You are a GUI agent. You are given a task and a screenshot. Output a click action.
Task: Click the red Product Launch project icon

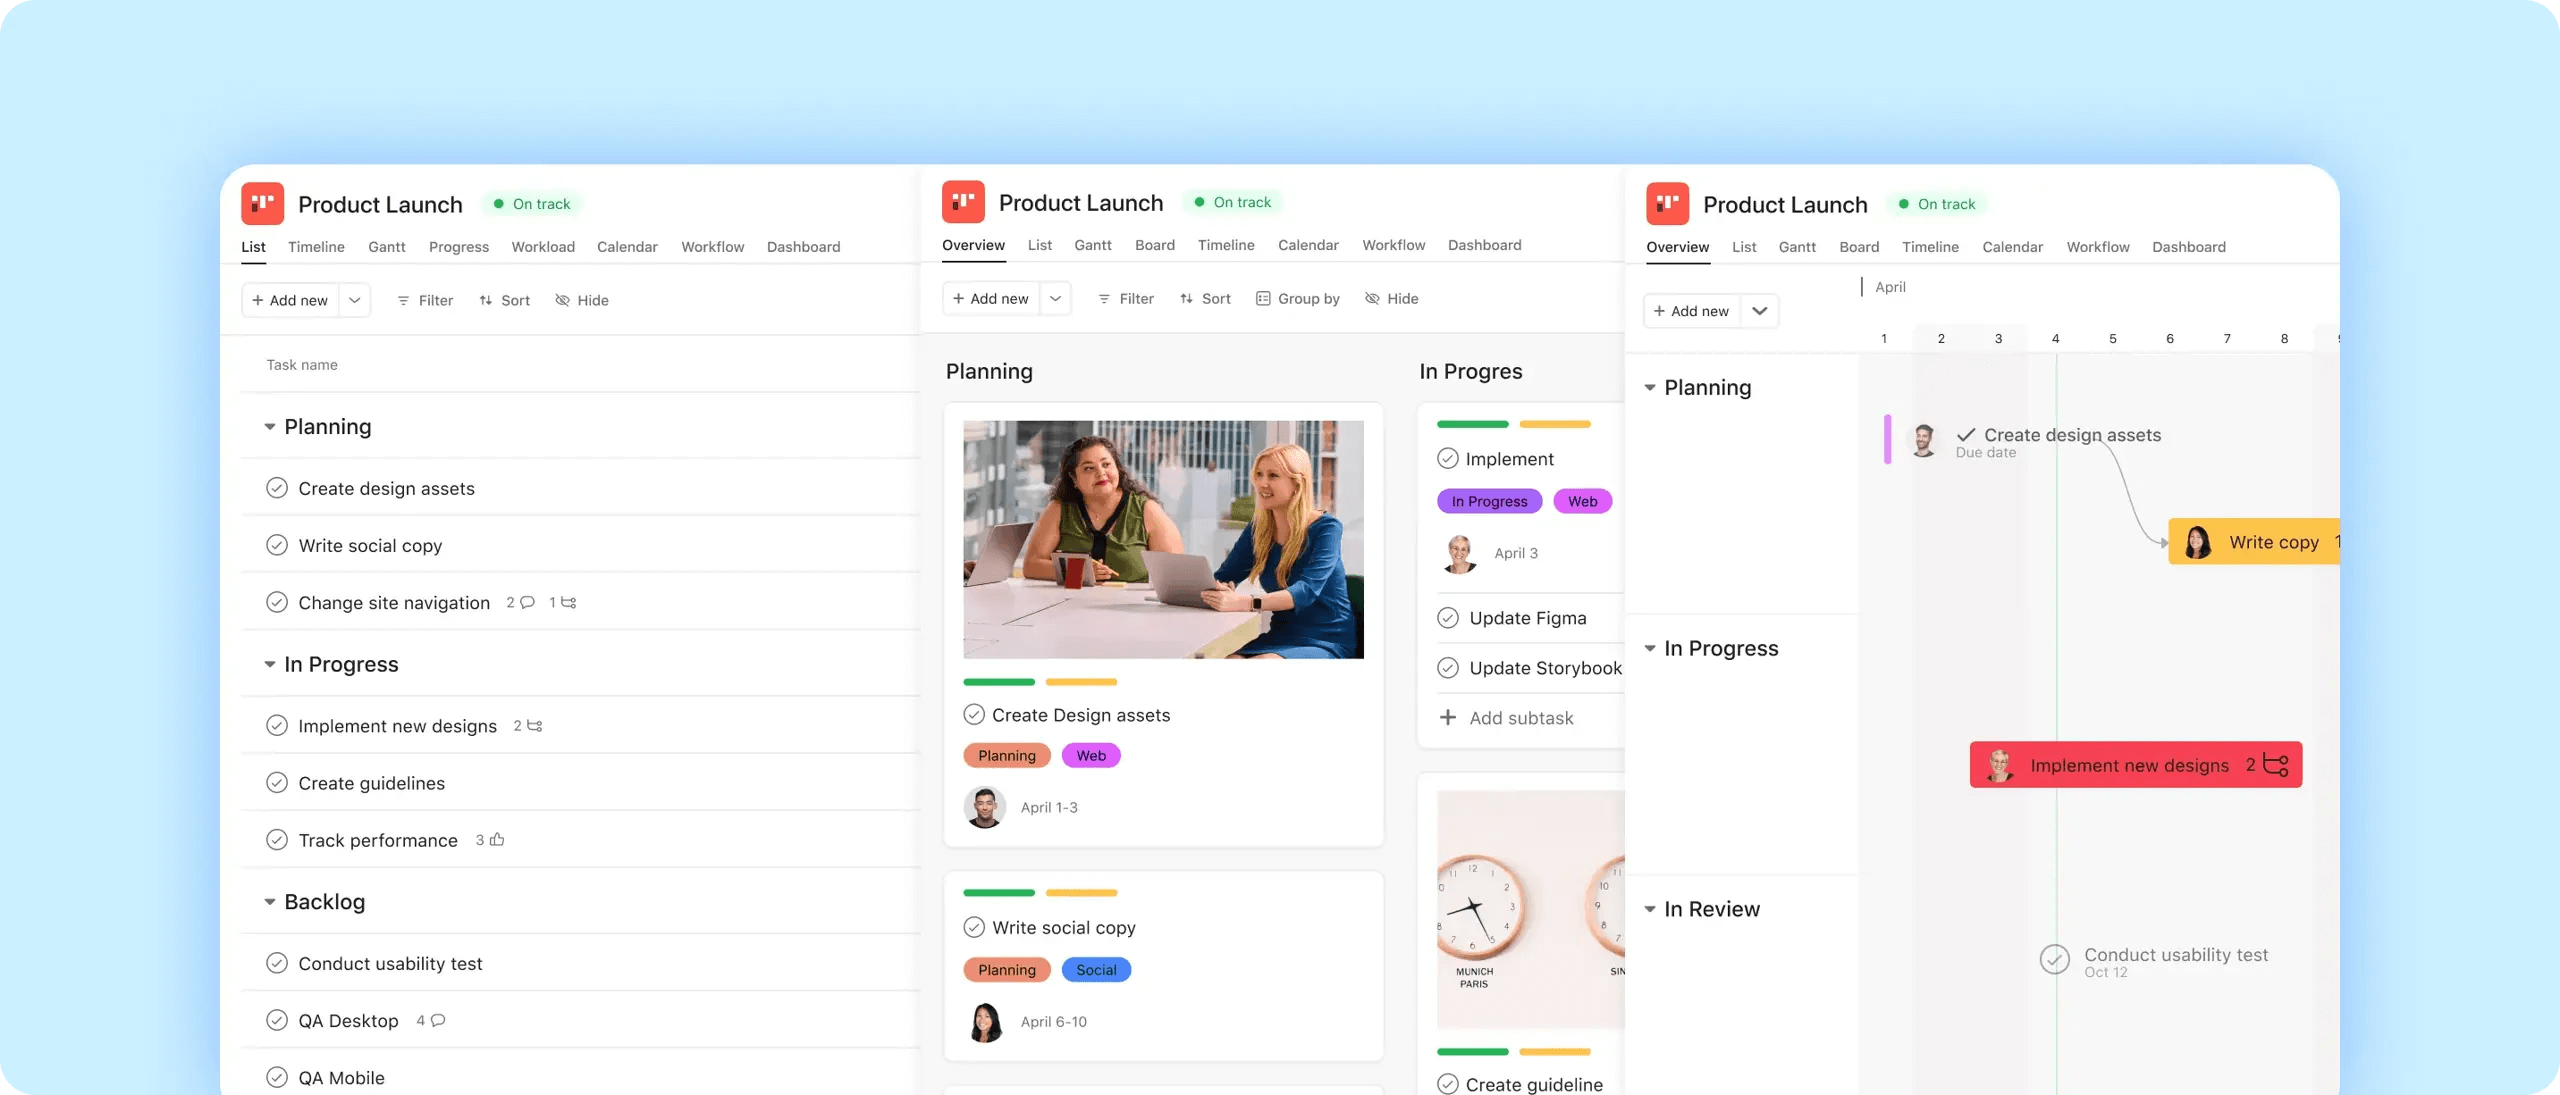tap(261, 203)
